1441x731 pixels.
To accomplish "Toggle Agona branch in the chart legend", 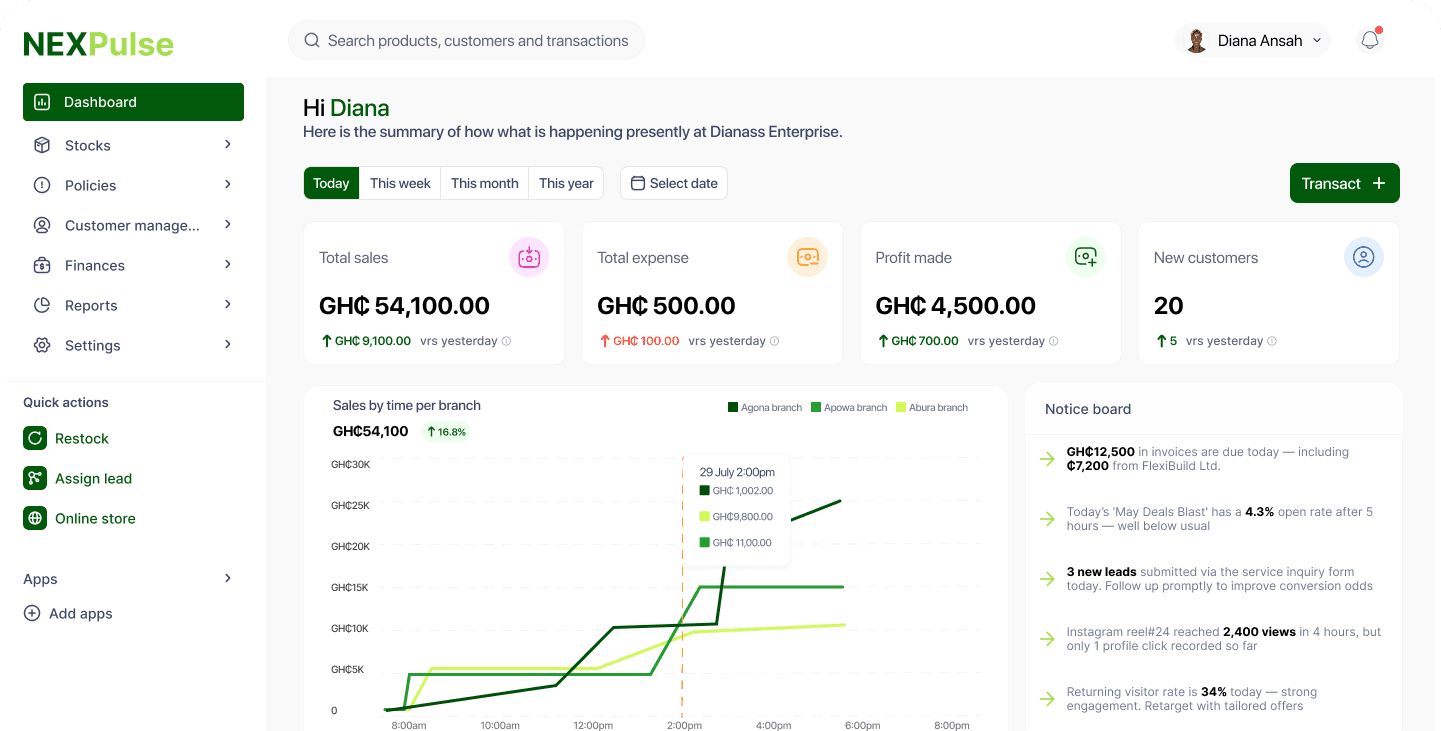I will tap(764, 407).
